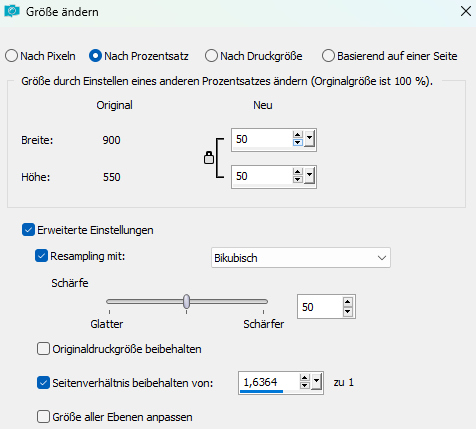
Task: Decrease Höhe percentage with down arrow
Action: 298,180
